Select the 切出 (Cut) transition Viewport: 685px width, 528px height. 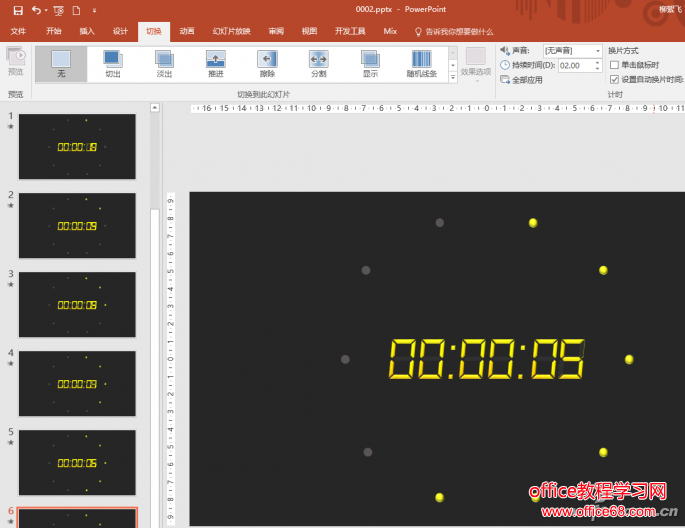tap(113, 64)
